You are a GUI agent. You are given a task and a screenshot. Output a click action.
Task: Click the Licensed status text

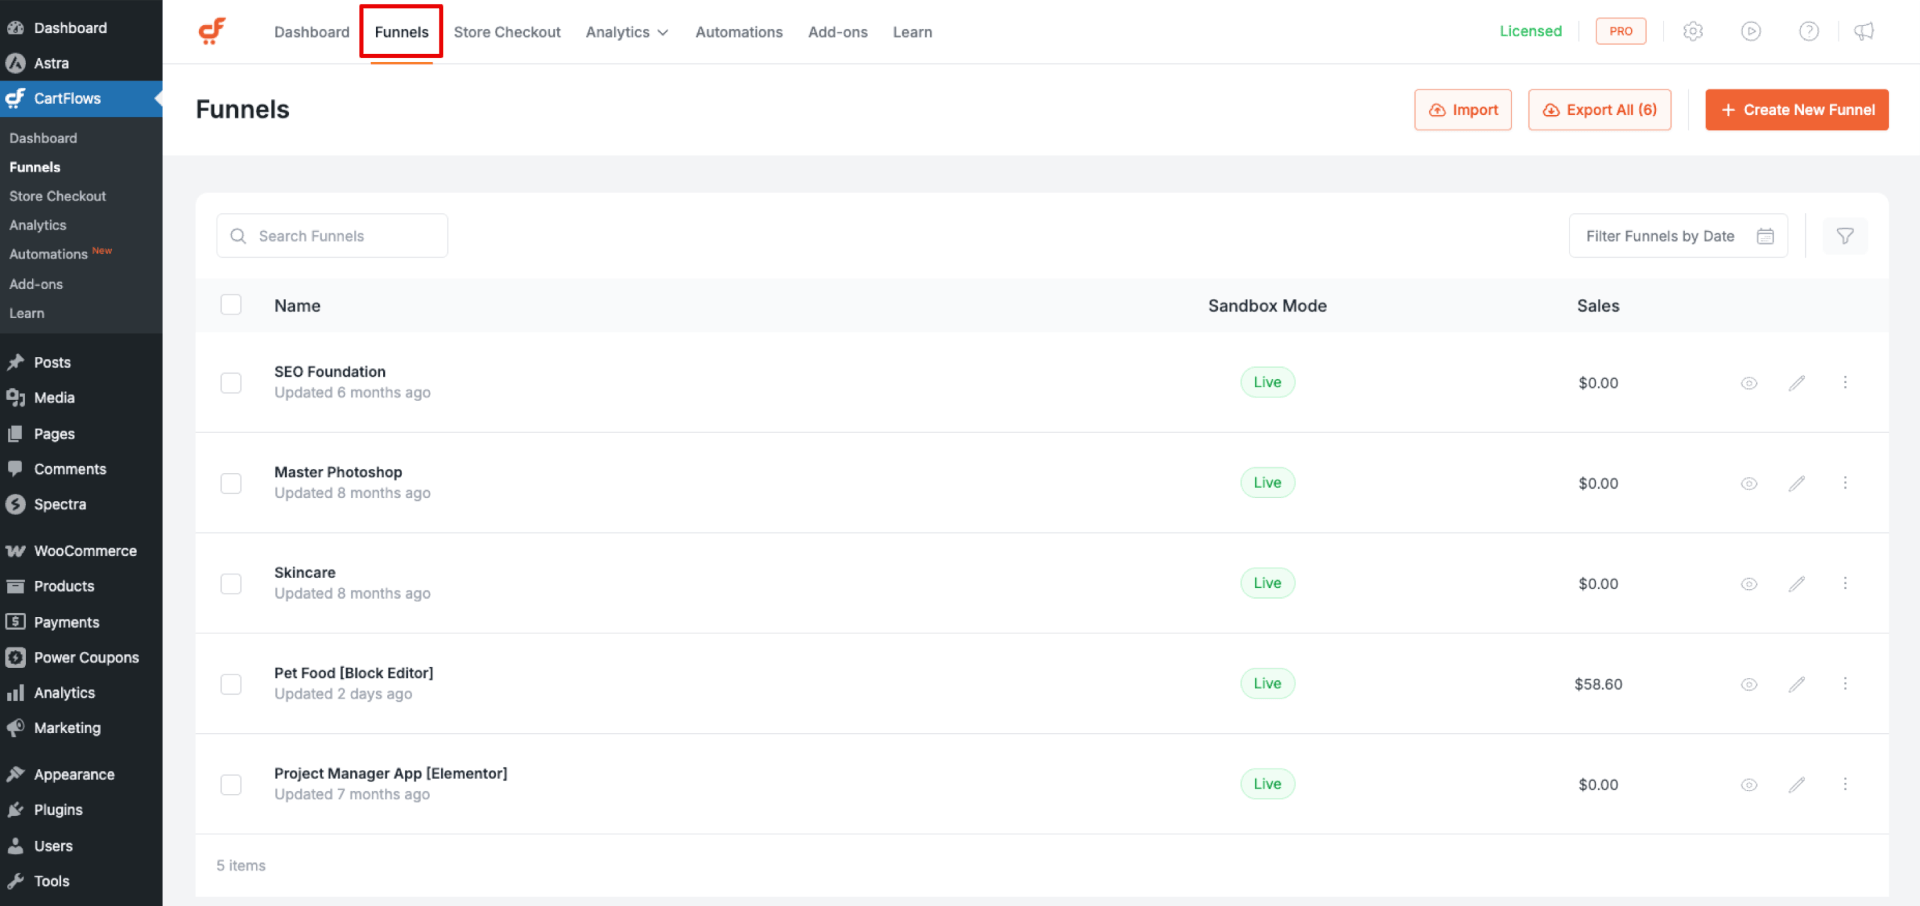point(1530,31)
